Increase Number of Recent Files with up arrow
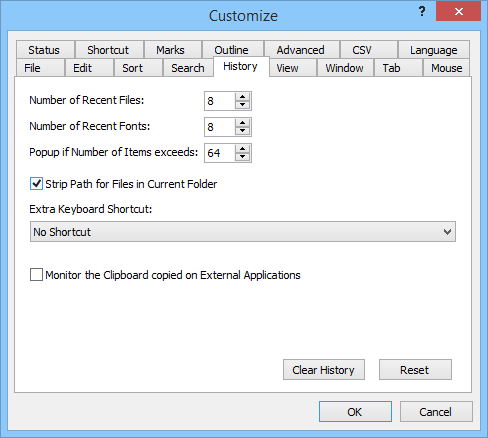488x438 pixels. [242, 97]
